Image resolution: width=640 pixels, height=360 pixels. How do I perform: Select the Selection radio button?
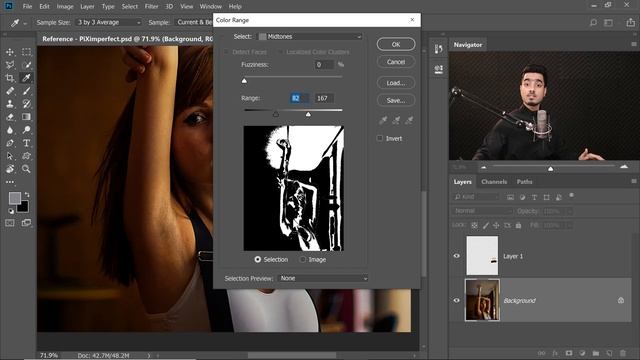(258, 260)
